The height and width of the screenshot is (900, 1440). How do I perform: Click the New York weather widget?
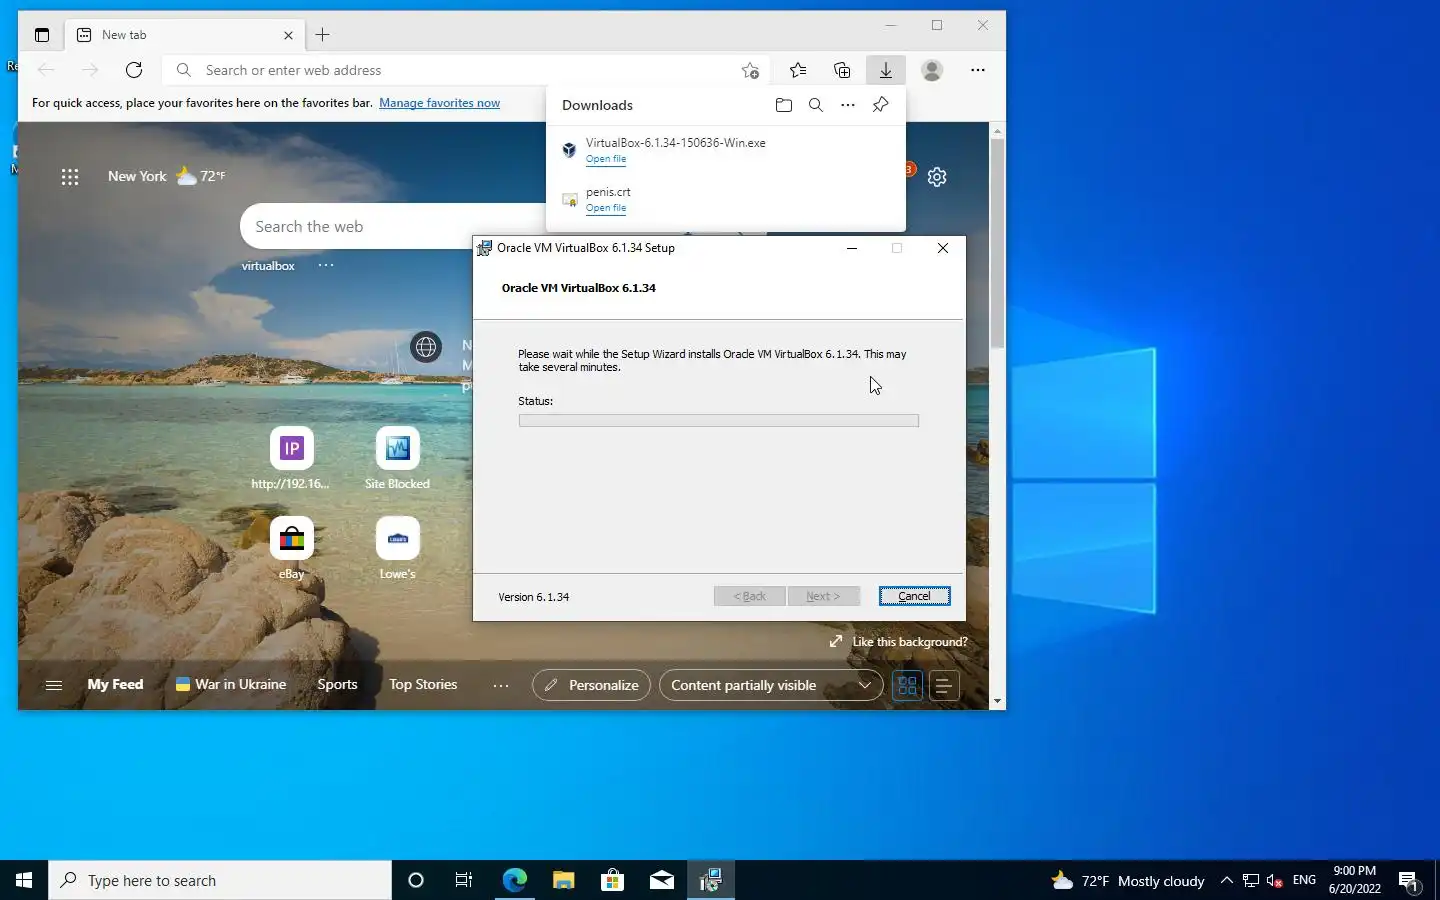coord(166,176)
